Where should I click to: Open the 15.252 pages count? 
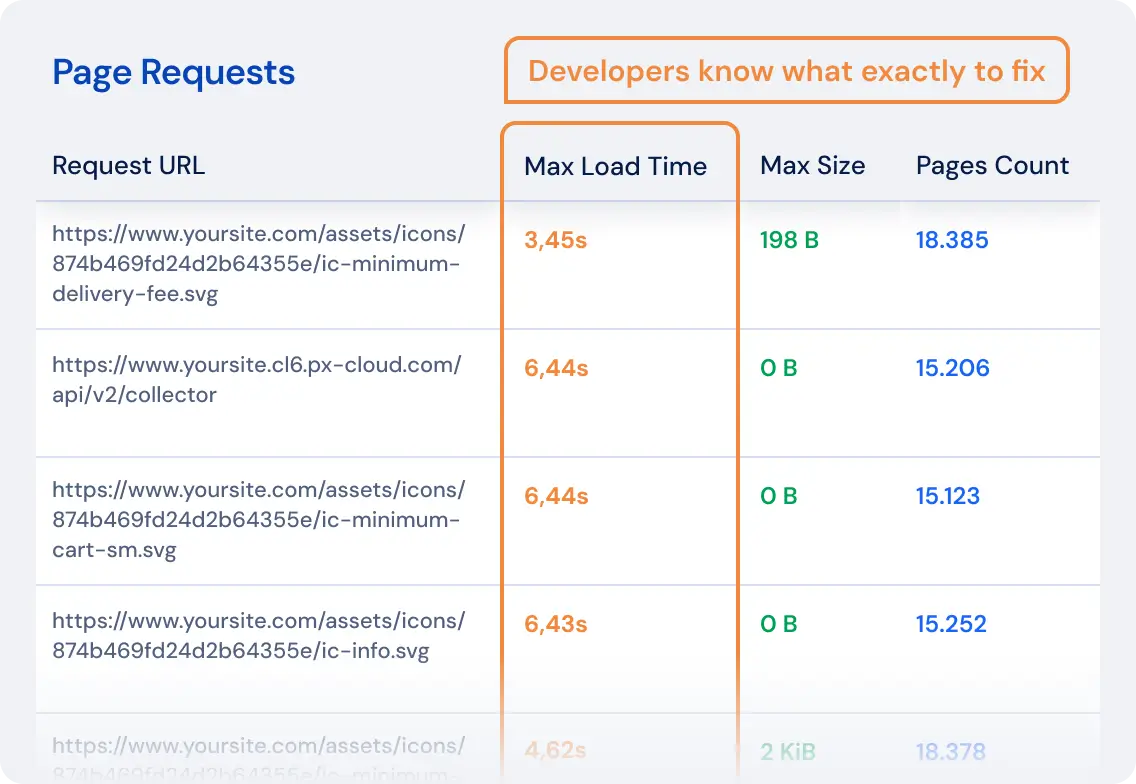point(951,624)
